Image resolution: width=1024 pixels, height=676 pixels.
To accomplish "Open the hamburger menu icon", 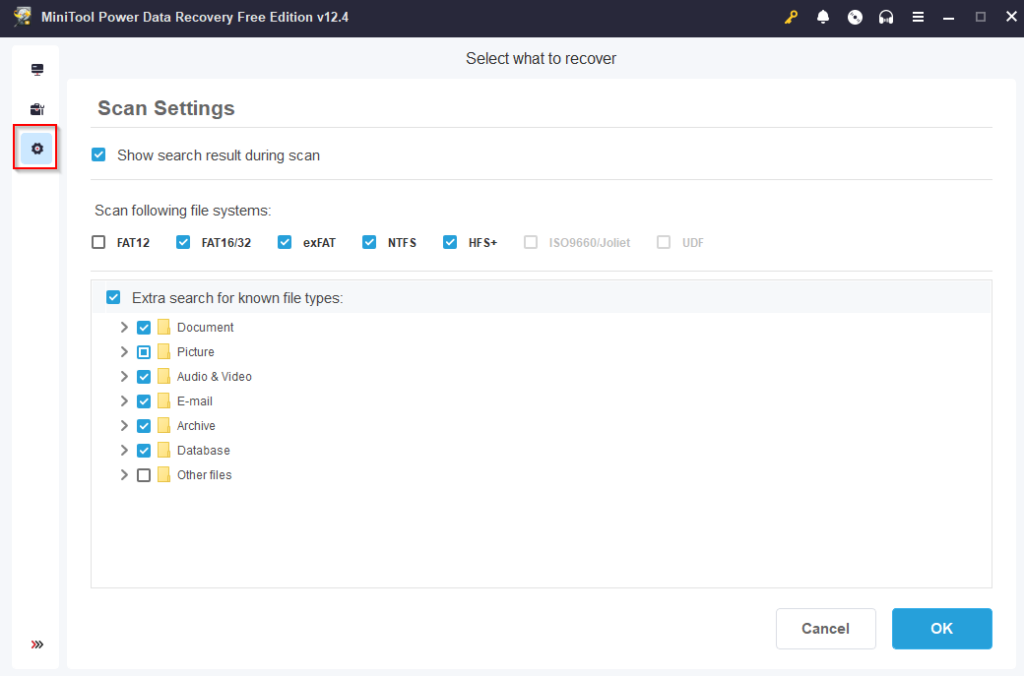I will [918, 18].
